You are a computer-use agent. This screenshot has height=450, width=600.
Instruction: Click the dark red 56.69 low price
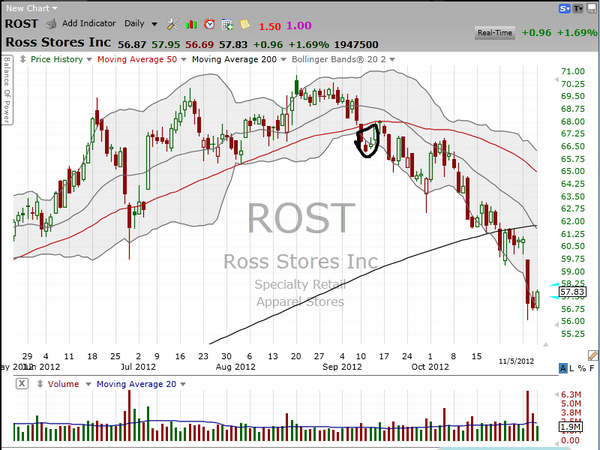click(x=199, y=45)
